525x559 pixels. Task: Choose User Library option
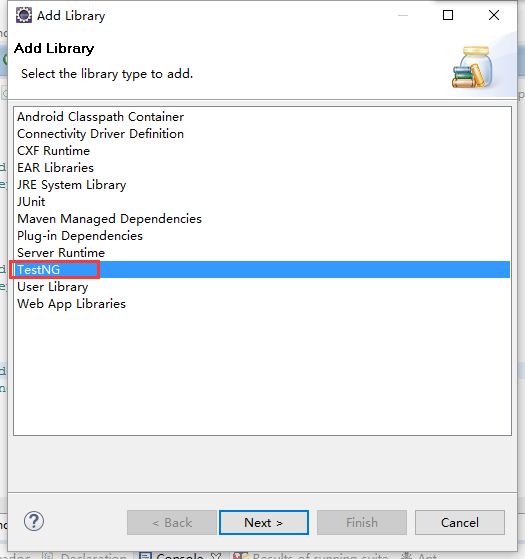(x=52, y=287)
